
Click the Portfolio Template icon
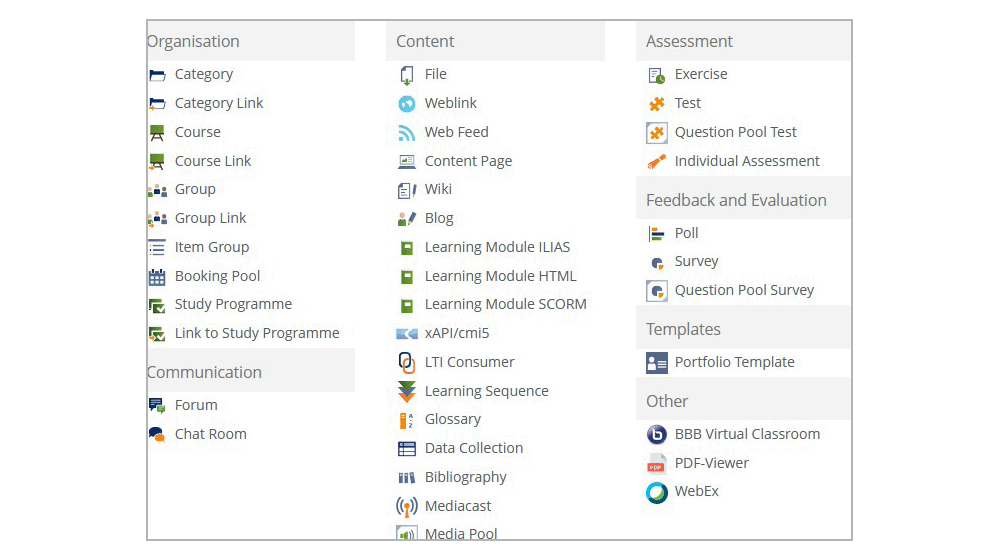[656, 362]
